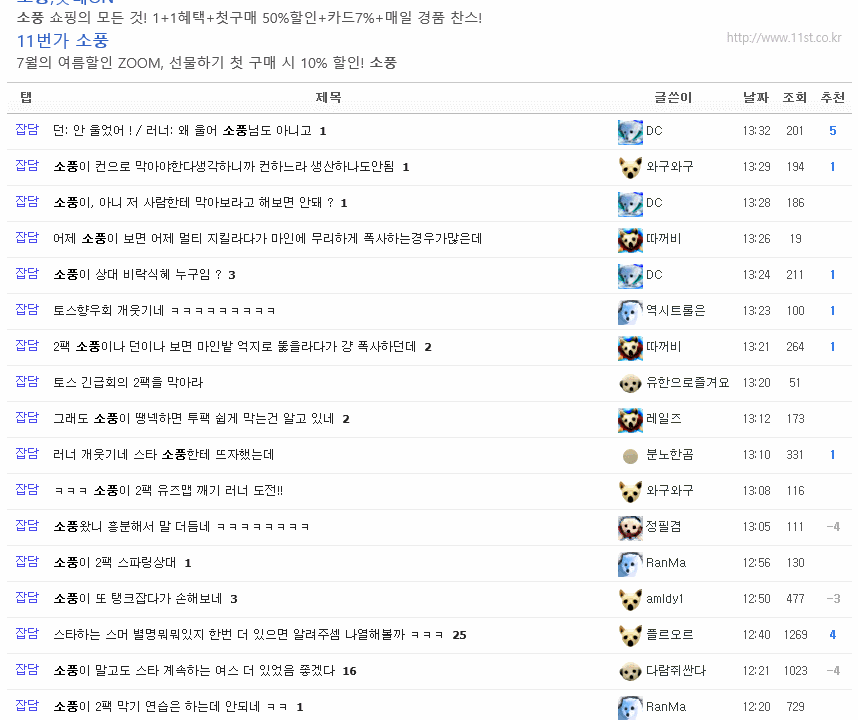The height and width of the screenshot is (720, 858).
Task: Open post '소풍이 말고도 스타 계속하는 여스'
Action: 194,671
